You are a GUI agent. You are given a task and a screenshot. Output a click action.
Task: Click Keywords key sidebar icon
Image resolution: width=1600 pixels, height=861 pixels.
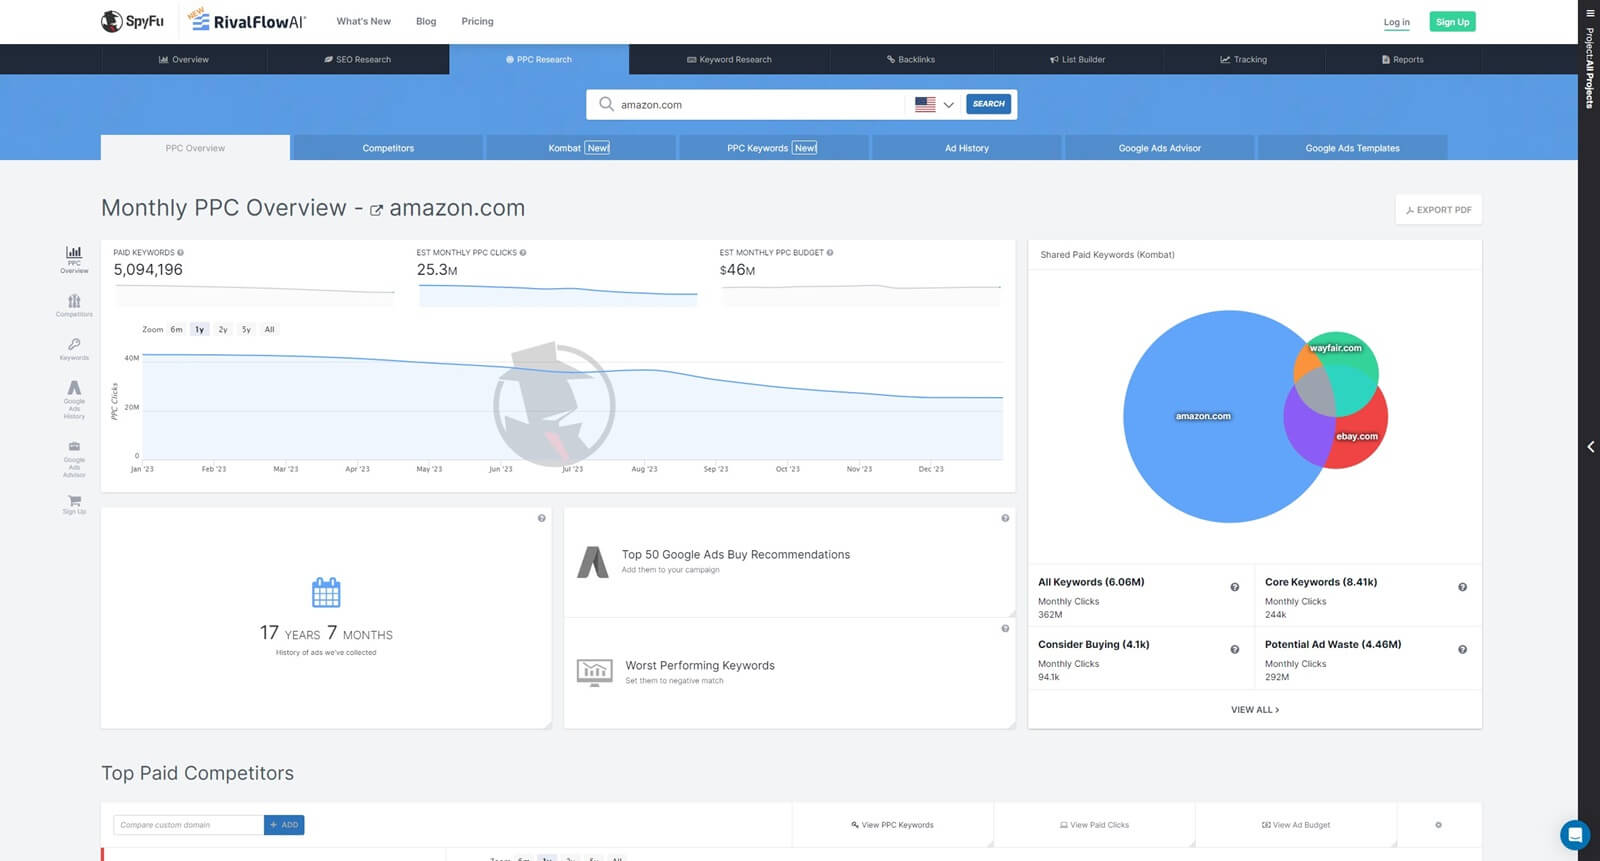point(74,348)
